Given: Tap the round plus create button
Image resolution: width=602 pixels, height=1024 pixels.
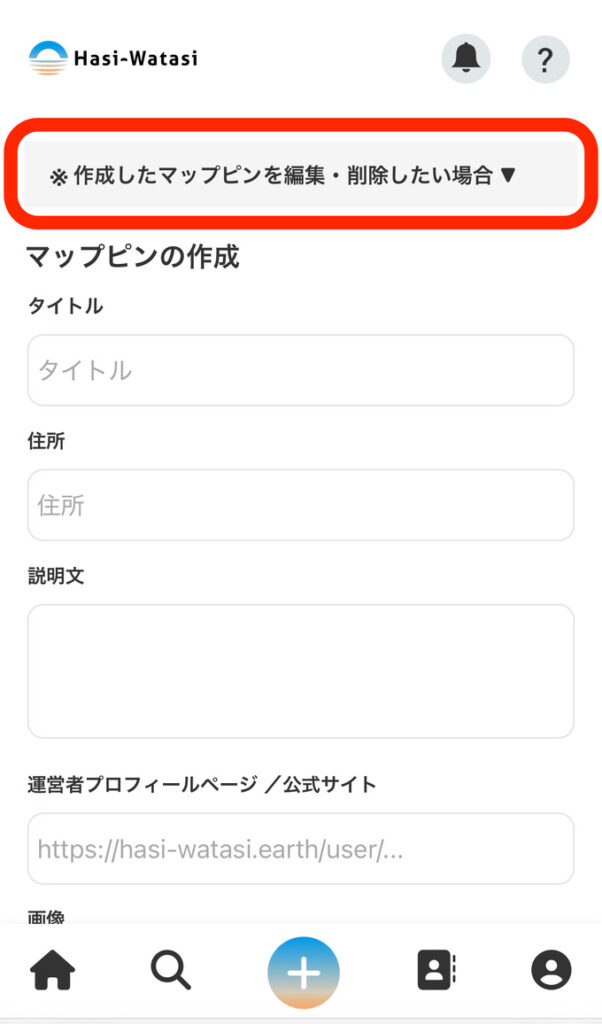Looking at the screenshot, I should pyautogui.click(x=303, y=972).
